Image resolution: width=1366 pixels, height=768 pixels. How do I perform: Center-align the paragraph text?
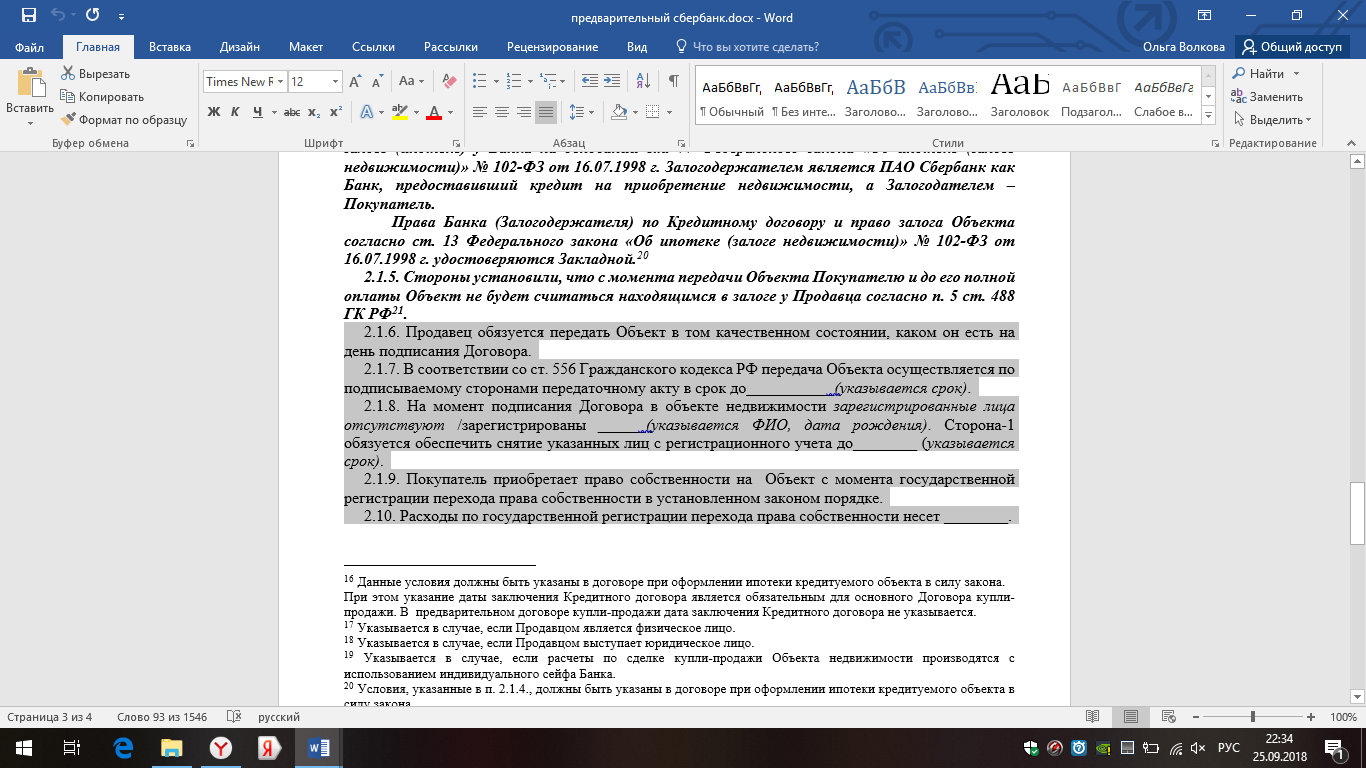(x=501, y=112)
